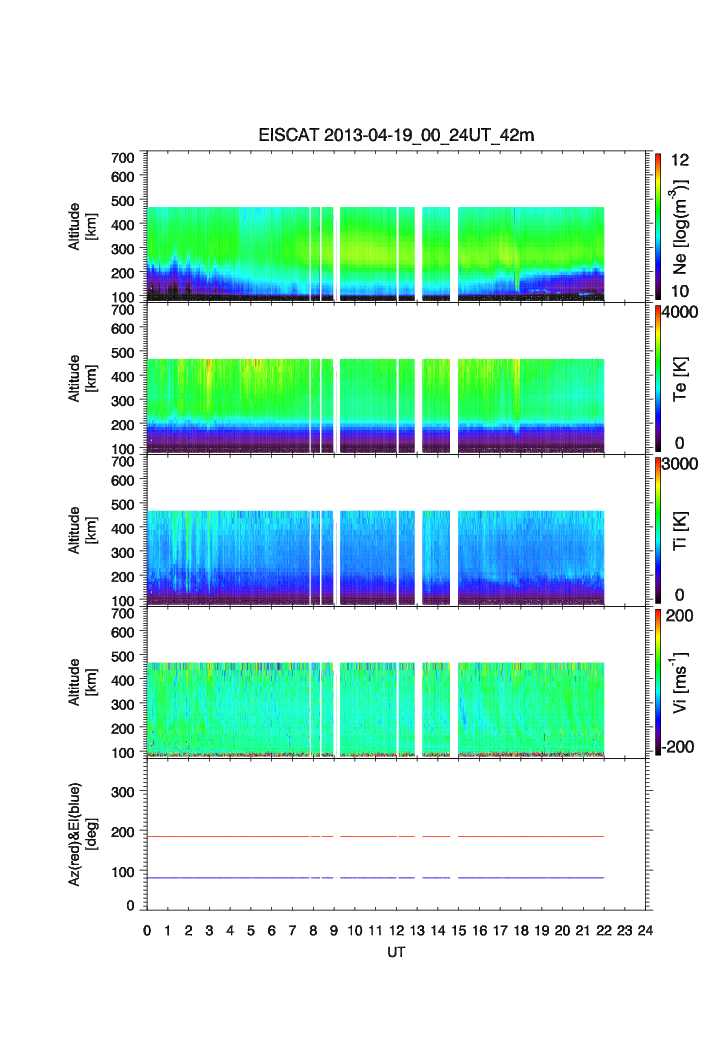Click the 24 tick on UT axis

(x=645, y=931)
